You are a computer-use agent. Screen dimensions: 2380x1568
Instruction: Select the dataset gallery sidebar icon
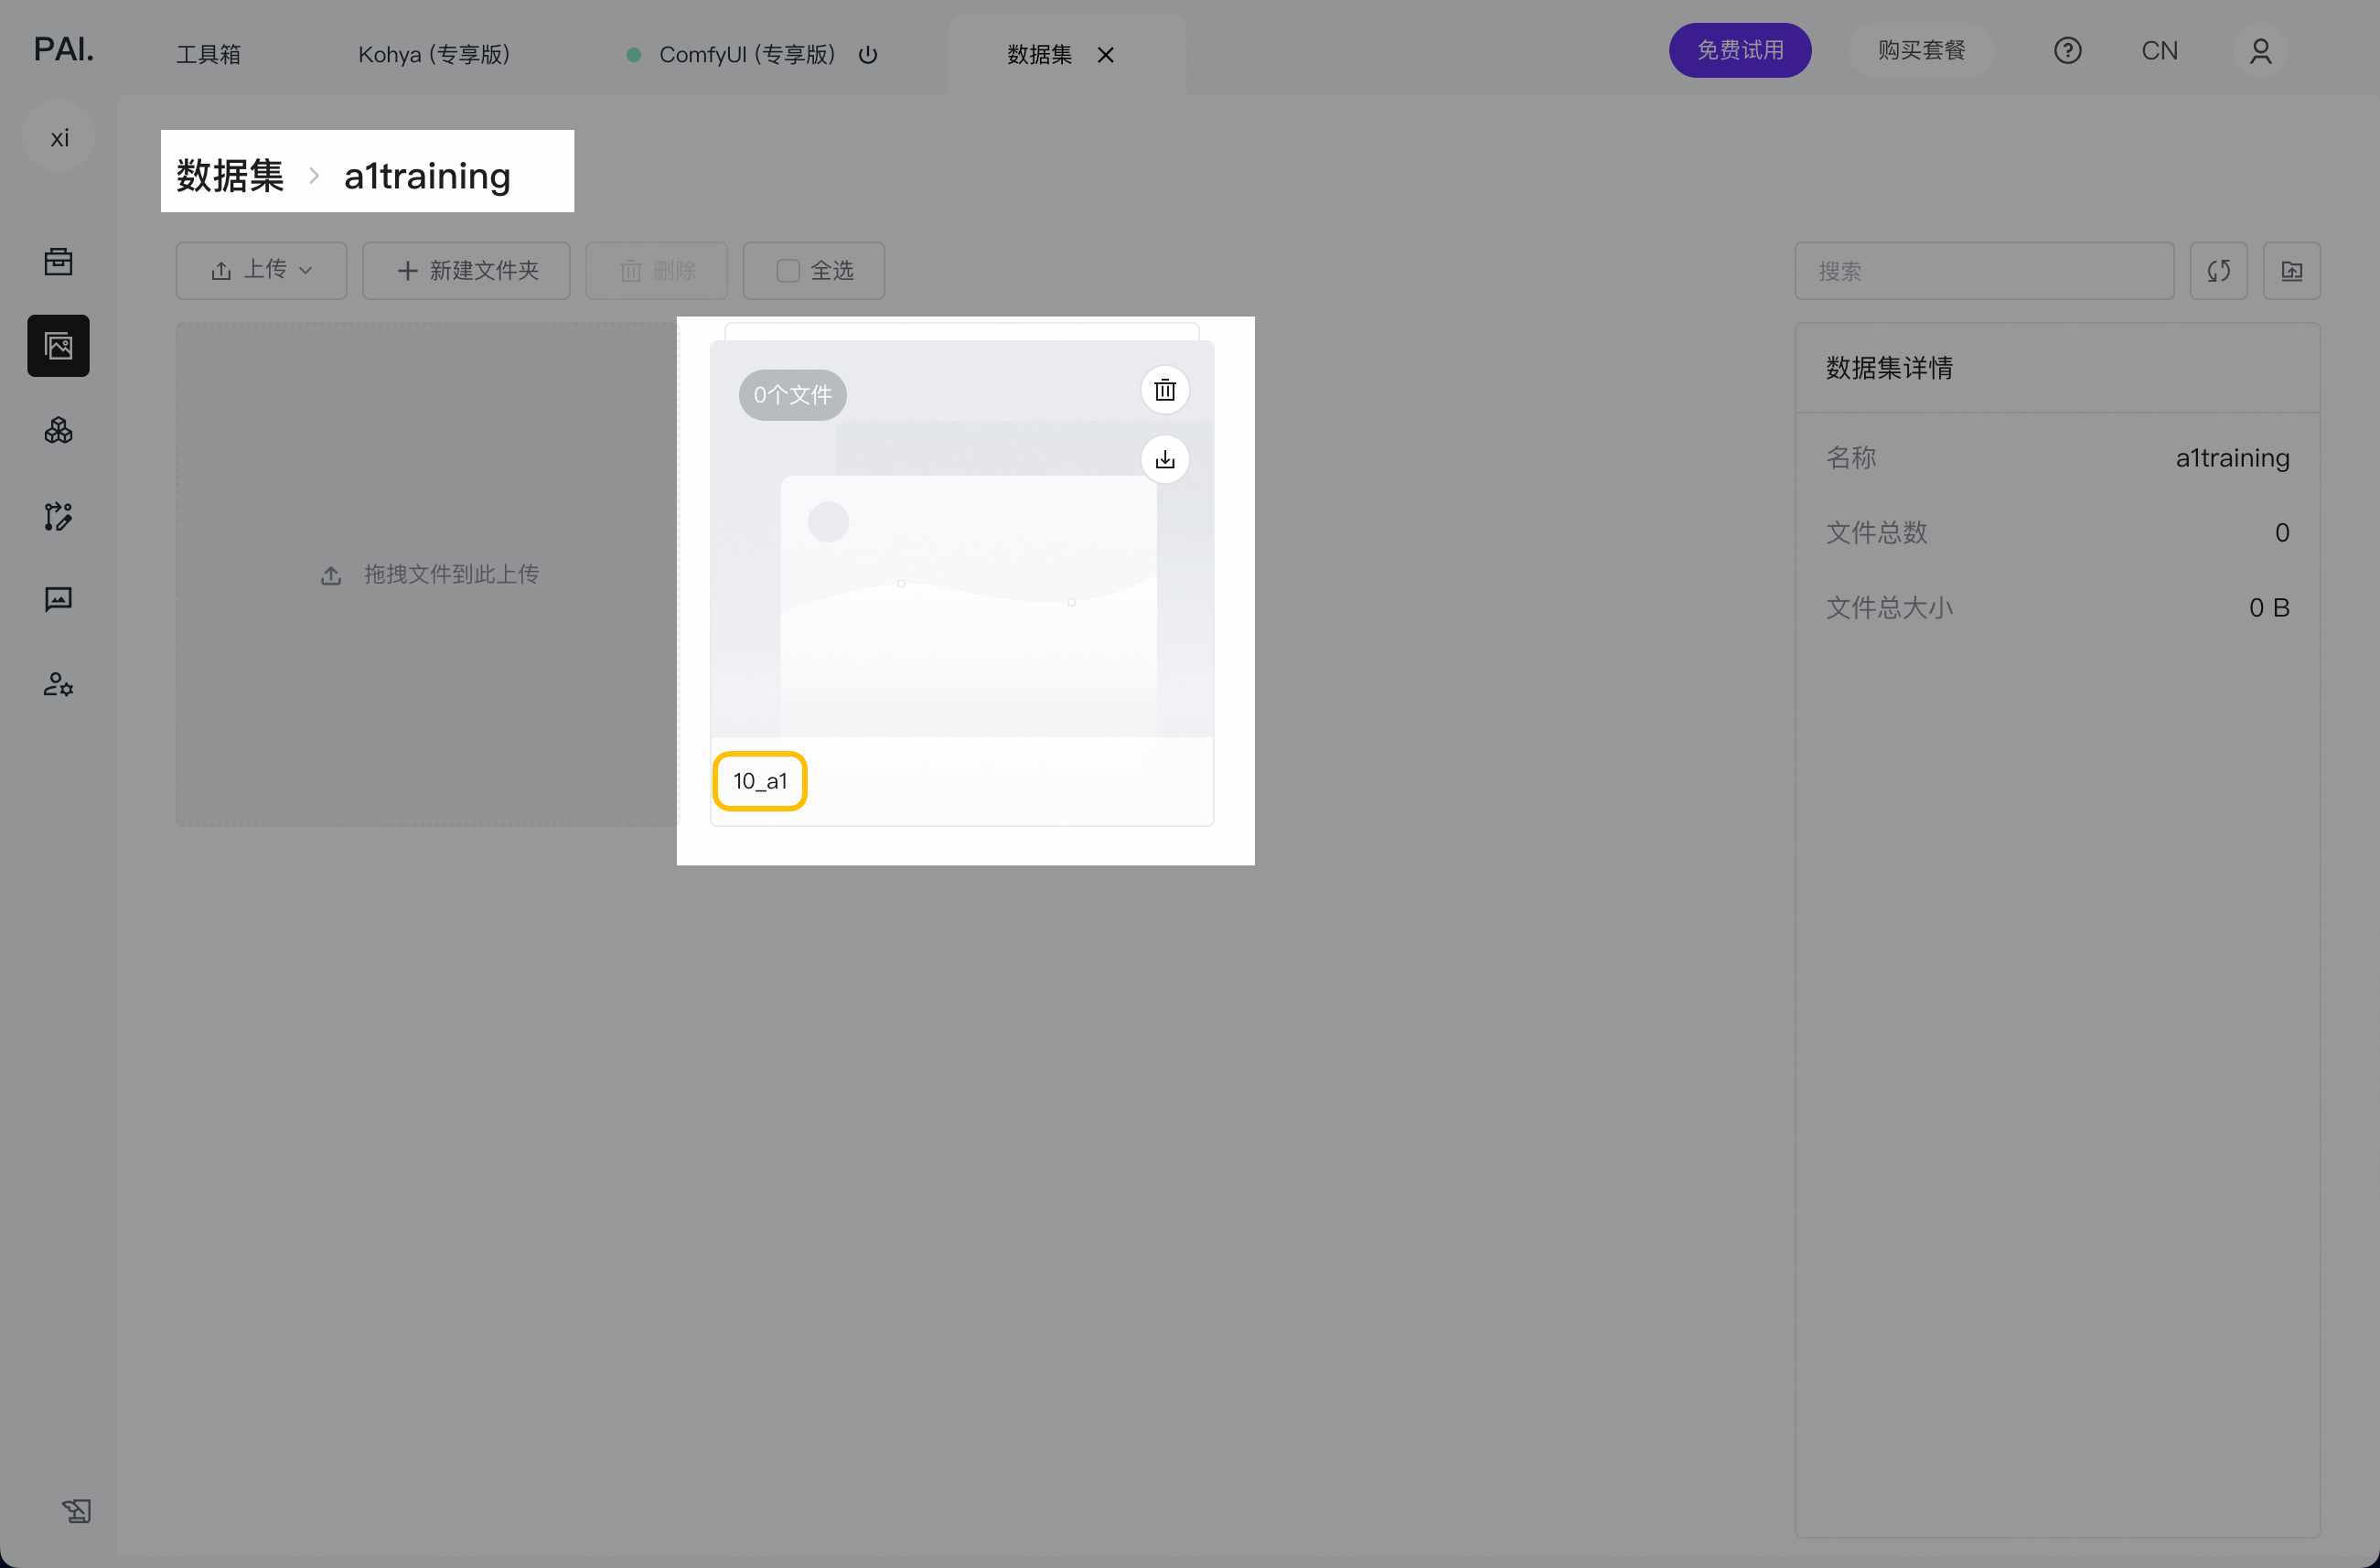(58, 346)
